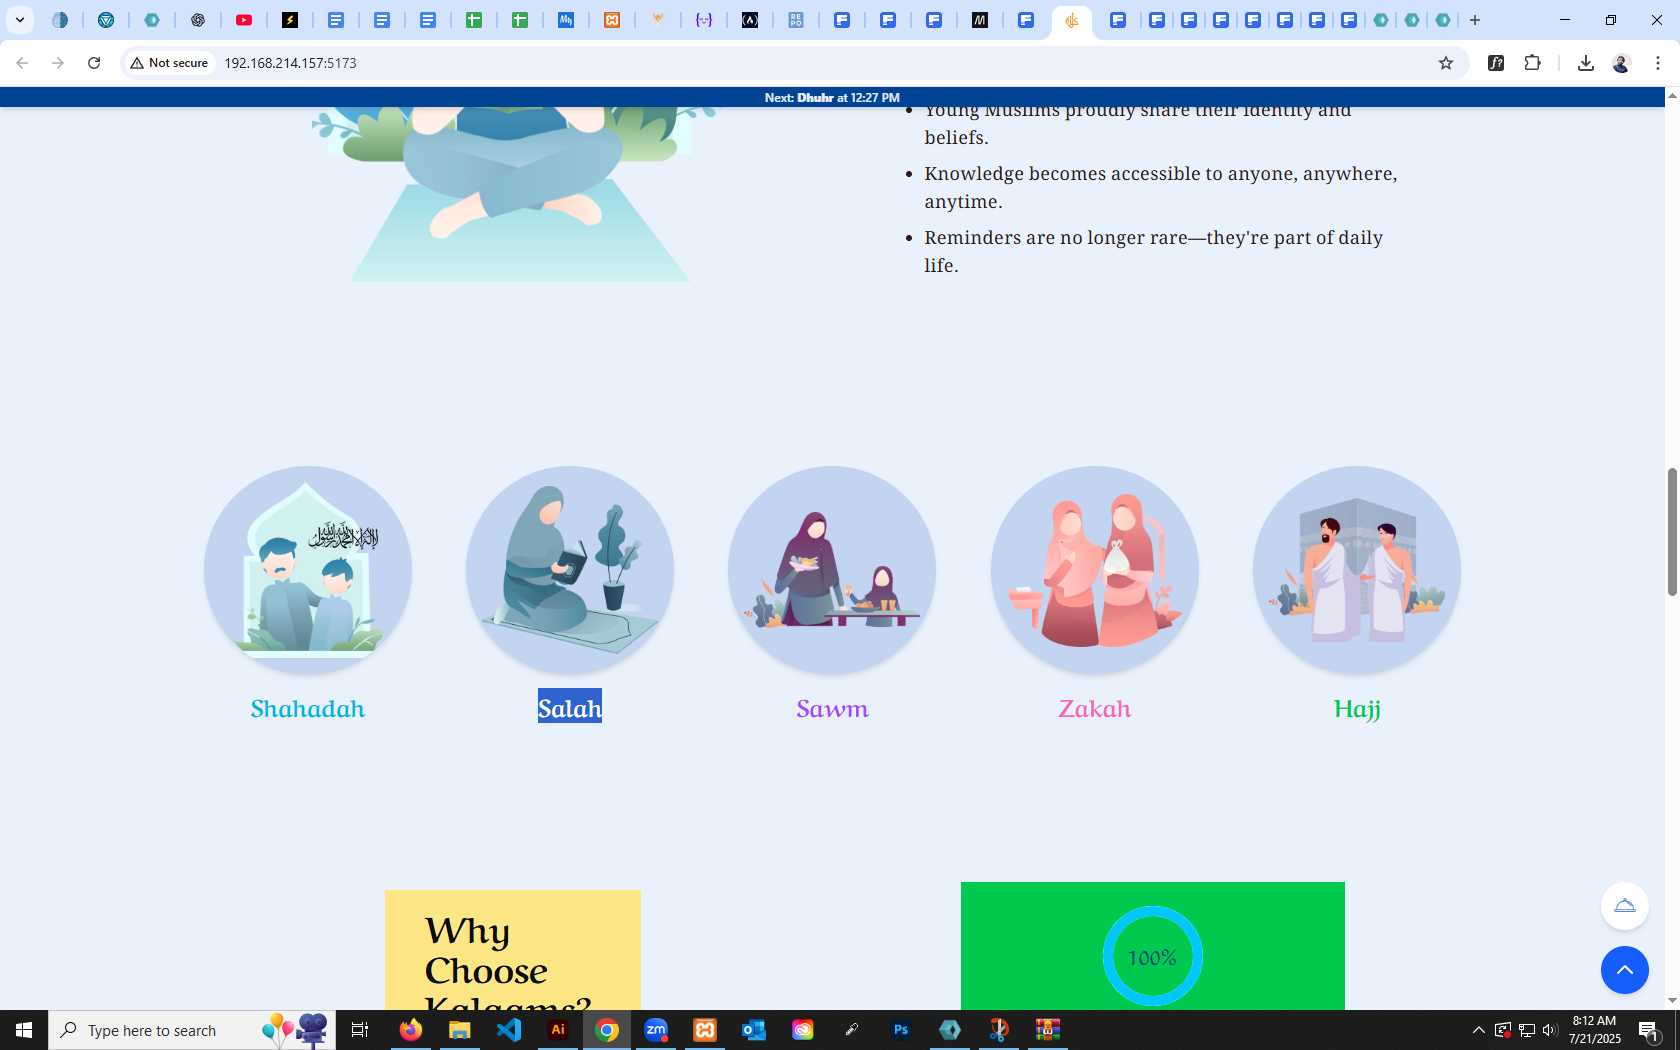Open the Hajj link

[1357, 708]
